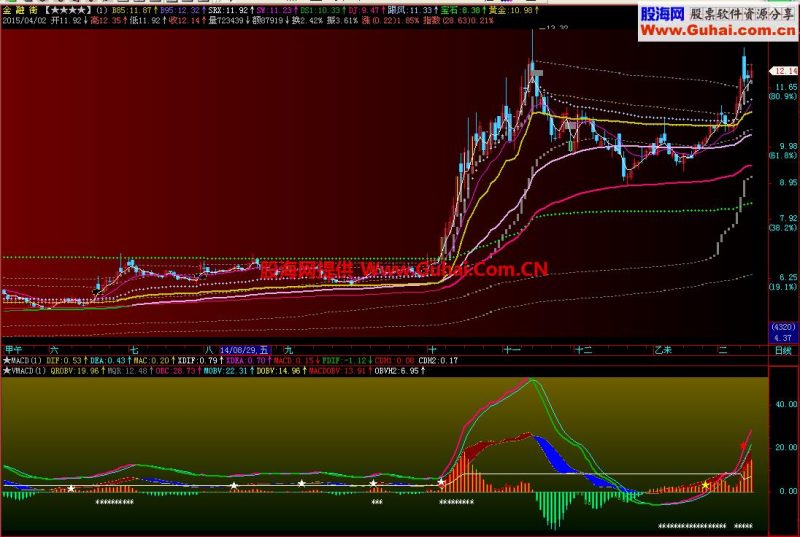800x537 pixels.
Task: Click the 七 month marker on the time axis
Action: (x=134, y=350)
